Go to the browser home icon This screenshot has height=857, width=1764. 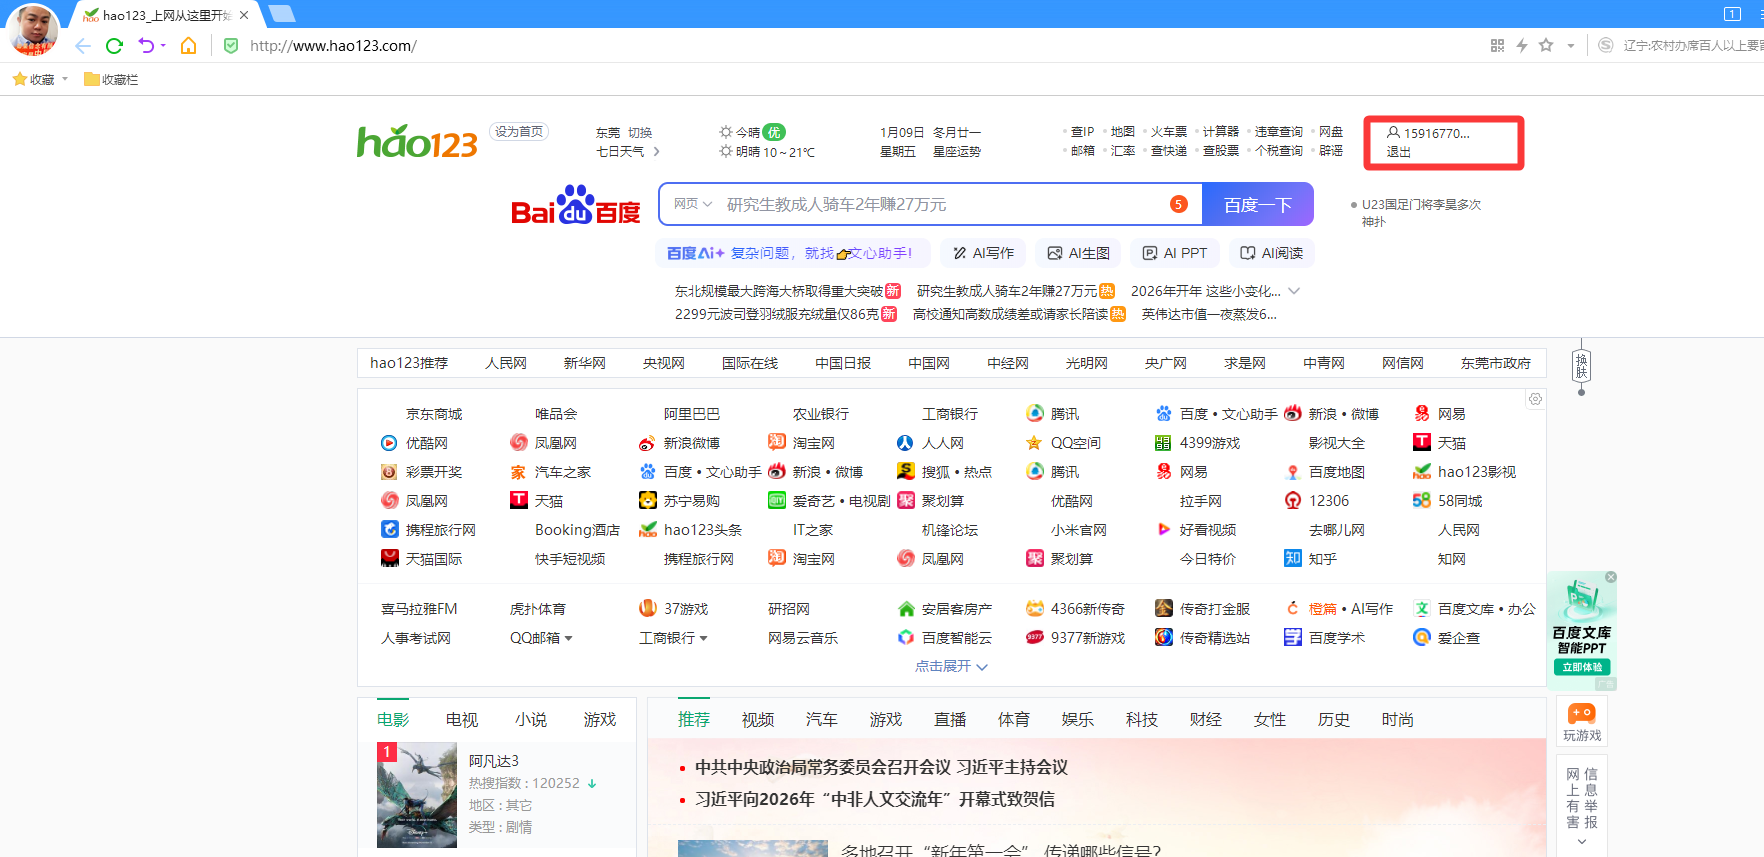188,46
